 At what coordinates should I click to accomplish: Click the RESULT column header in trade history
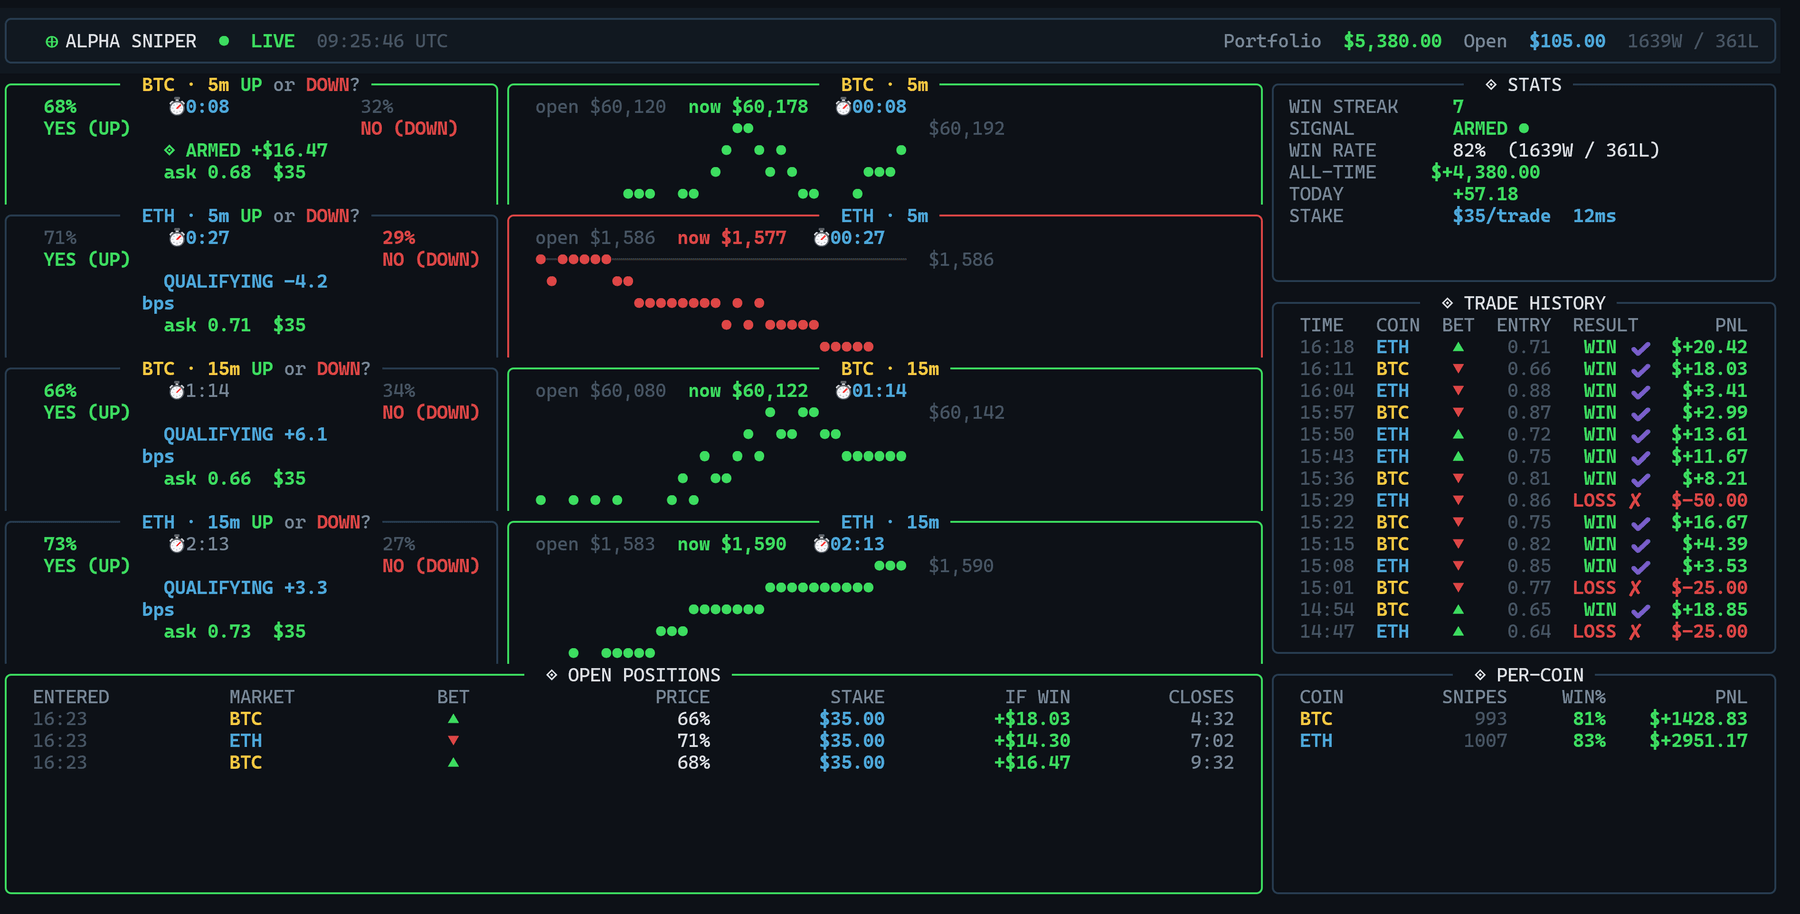[x=1605, y=325]
